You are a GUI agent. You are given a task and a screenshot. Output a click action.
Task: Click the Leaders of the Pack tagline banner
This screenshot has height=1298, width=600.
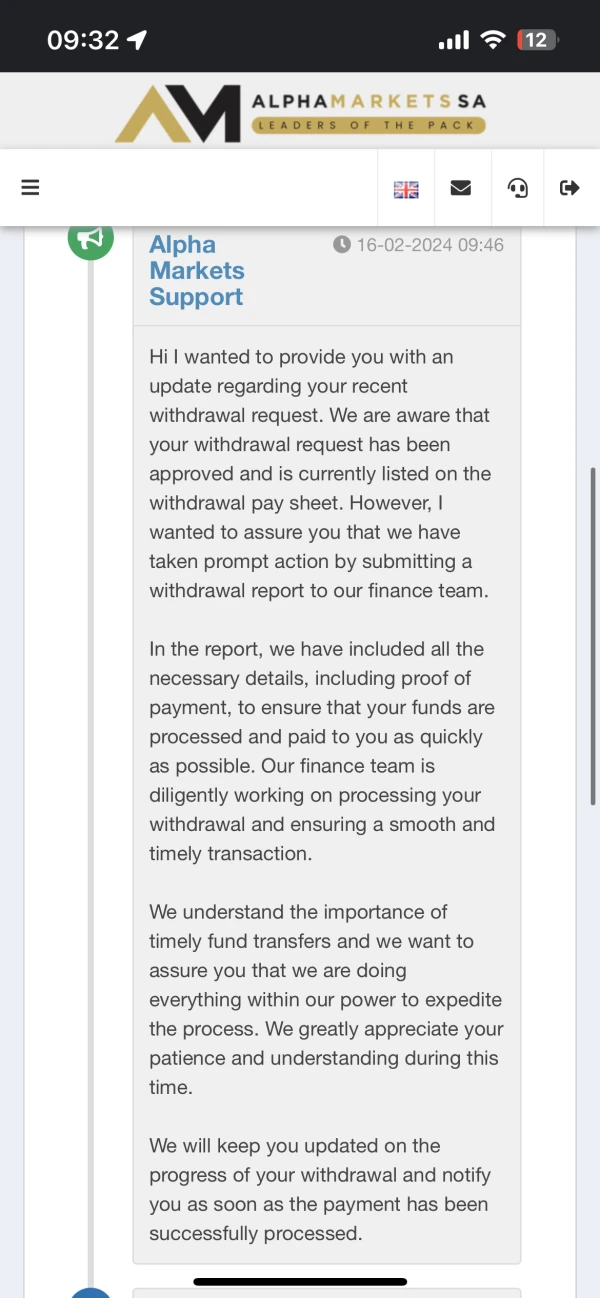coord(368,125)
